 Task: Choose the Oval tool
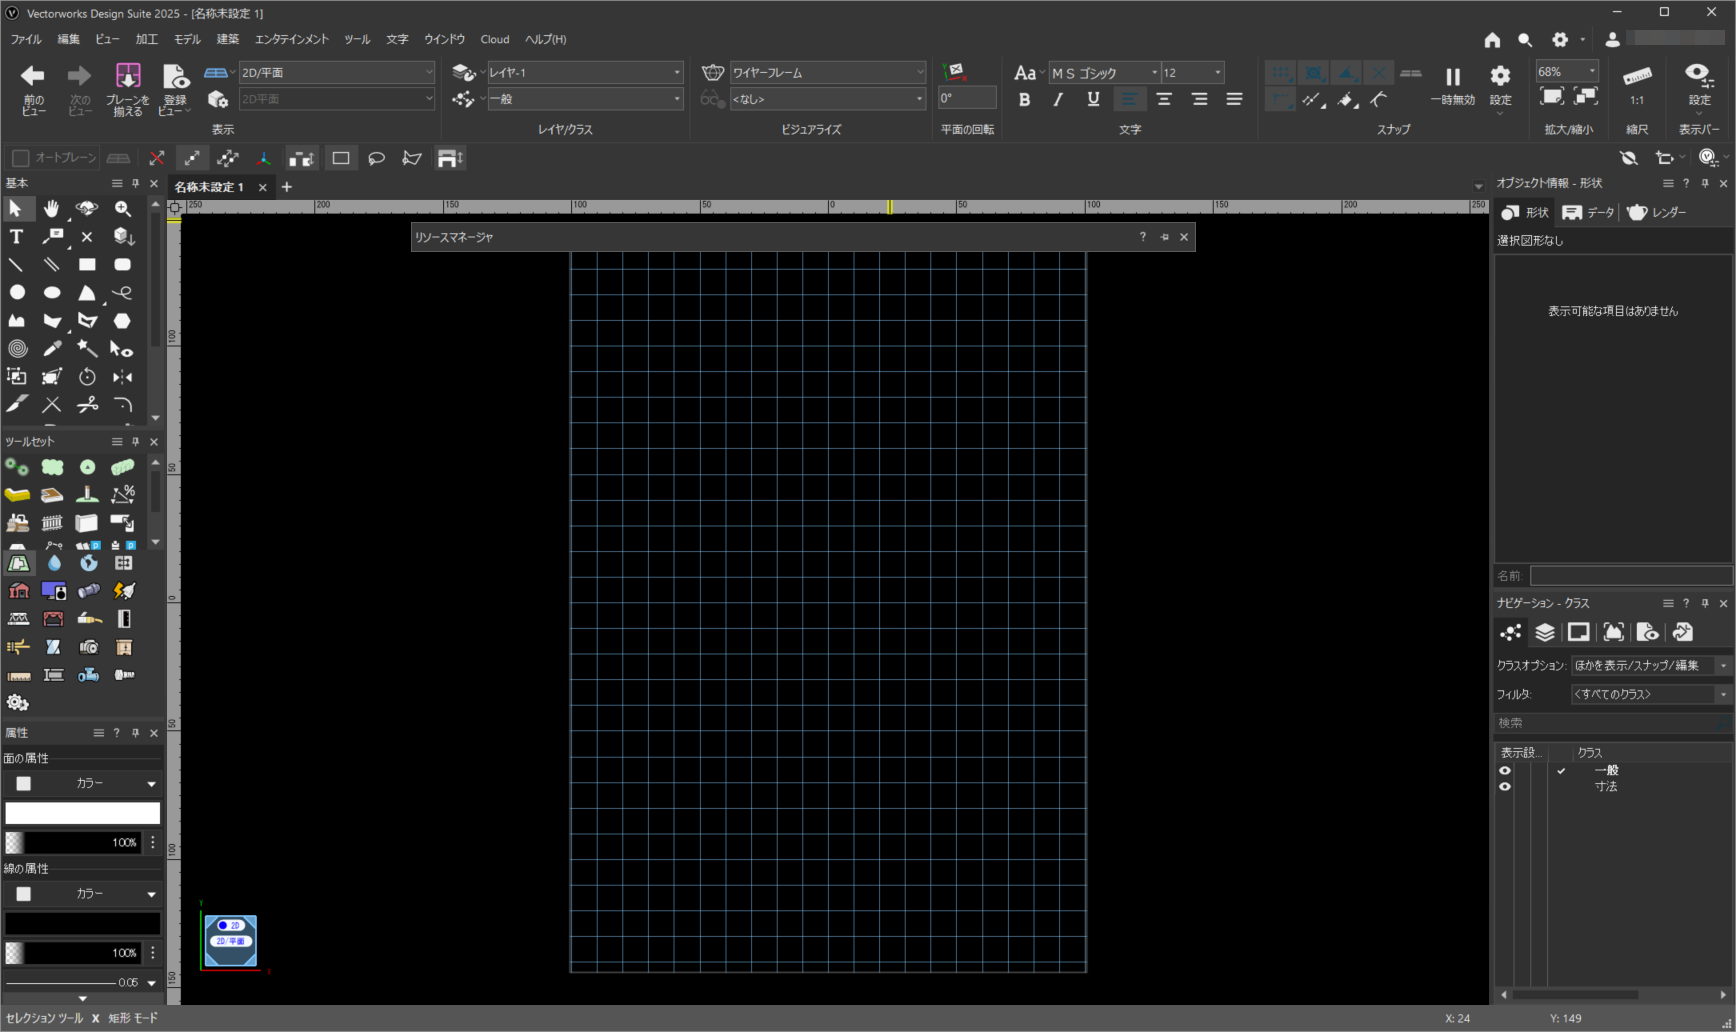(52, 292)
